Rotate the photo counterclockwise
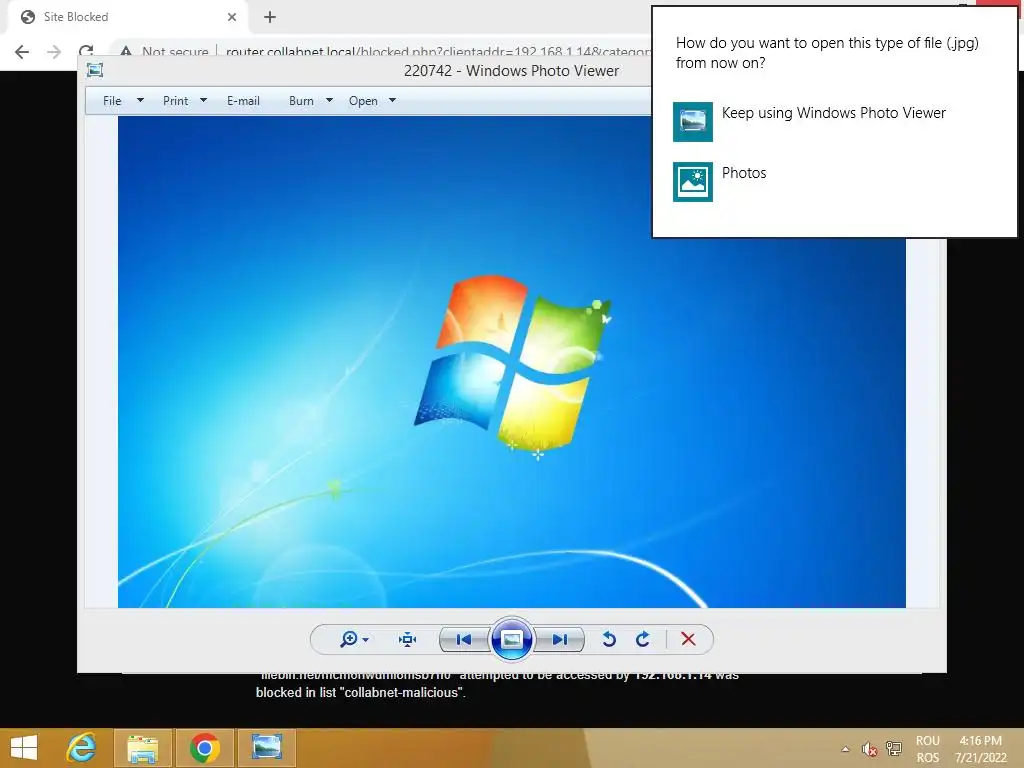 tap(609, 639)
